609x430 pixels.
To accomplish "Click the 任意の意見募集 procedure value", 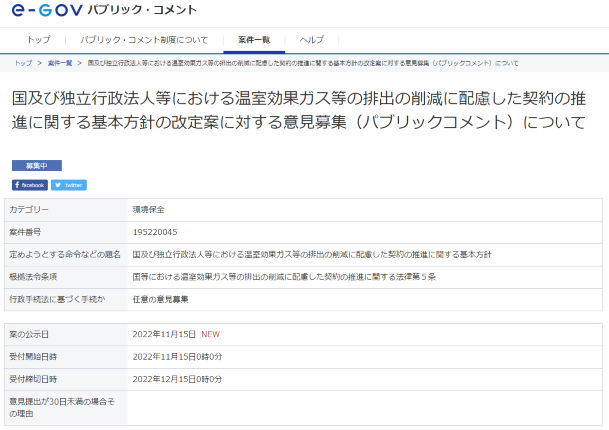I will point(160,298).
